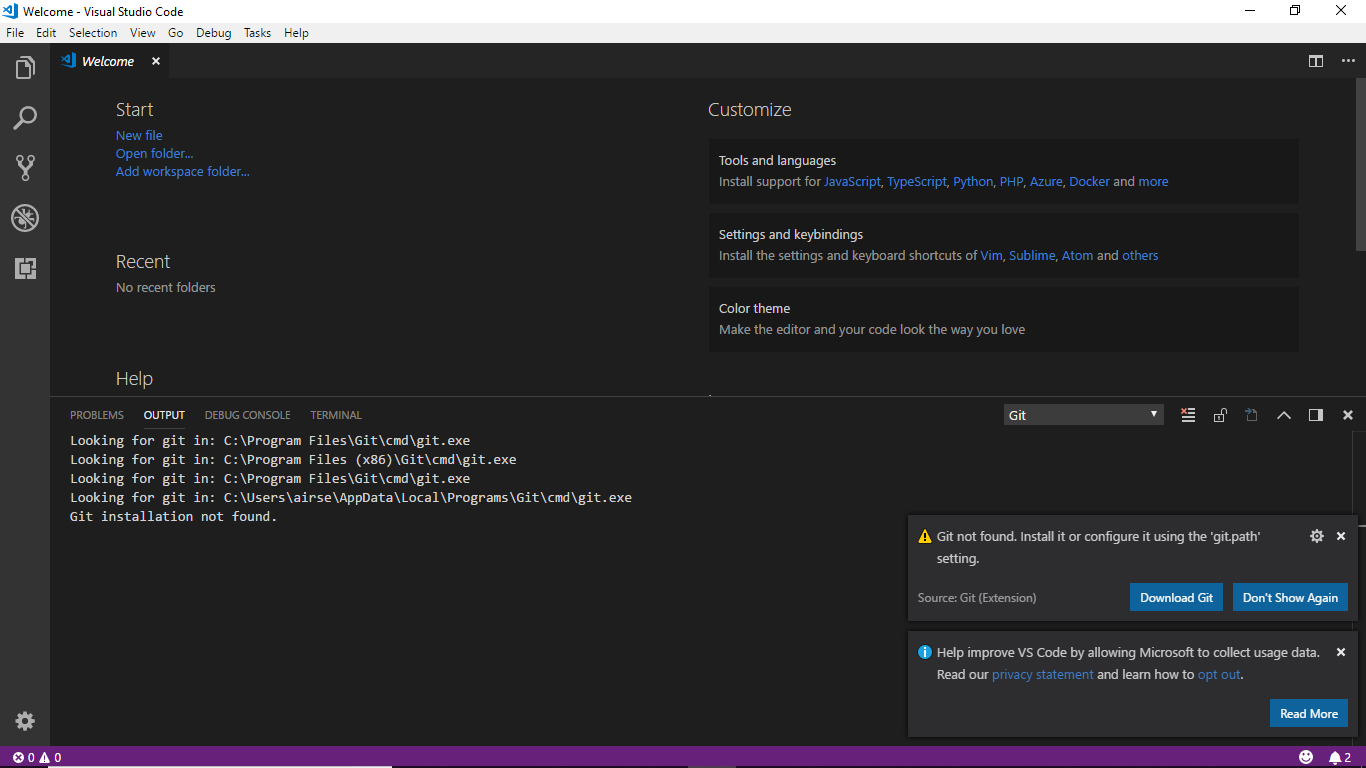Toggle Output scroll lock
This screenshot has height=768, width=1366.
click(1220, 415)
